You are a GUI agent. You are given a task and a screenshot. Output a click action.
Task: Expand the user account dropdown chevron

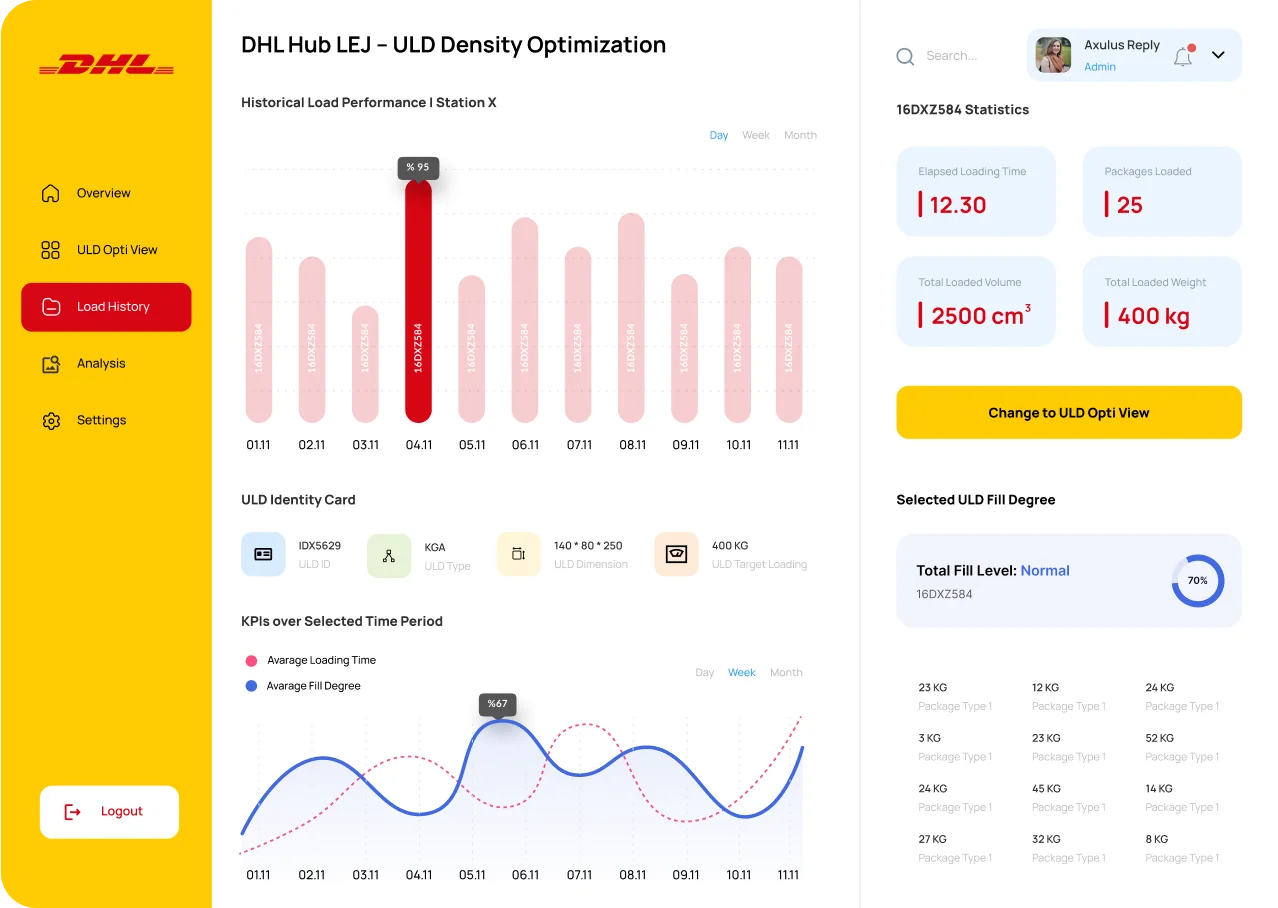click(1218, 55)
